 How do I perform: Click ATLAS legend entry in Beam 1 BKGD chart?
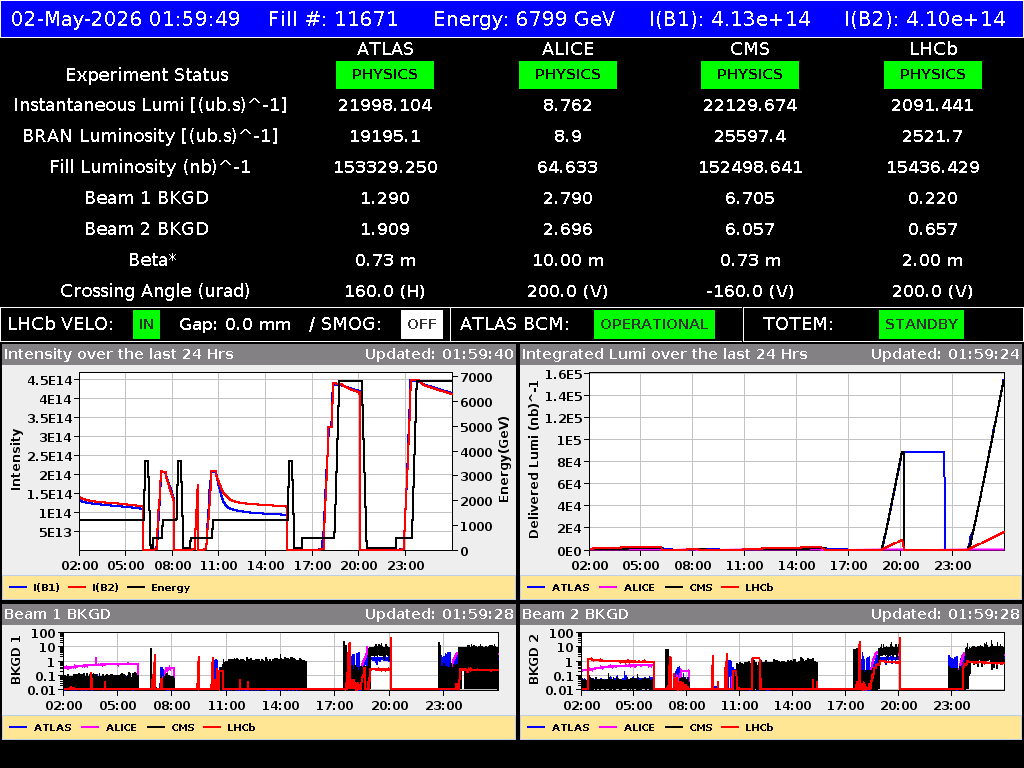[40, 728]
